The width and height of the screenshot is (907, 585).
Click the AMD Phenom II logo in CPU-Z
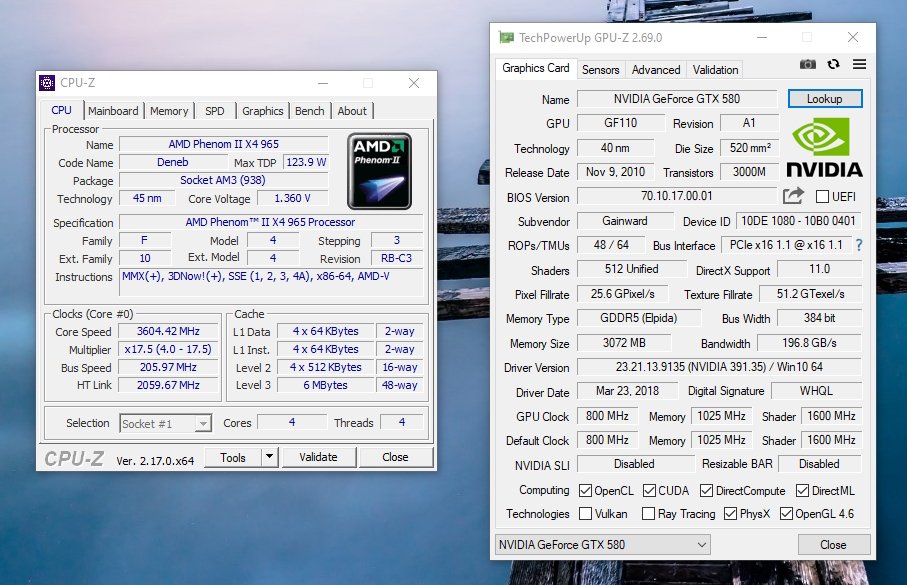(379, 171)
